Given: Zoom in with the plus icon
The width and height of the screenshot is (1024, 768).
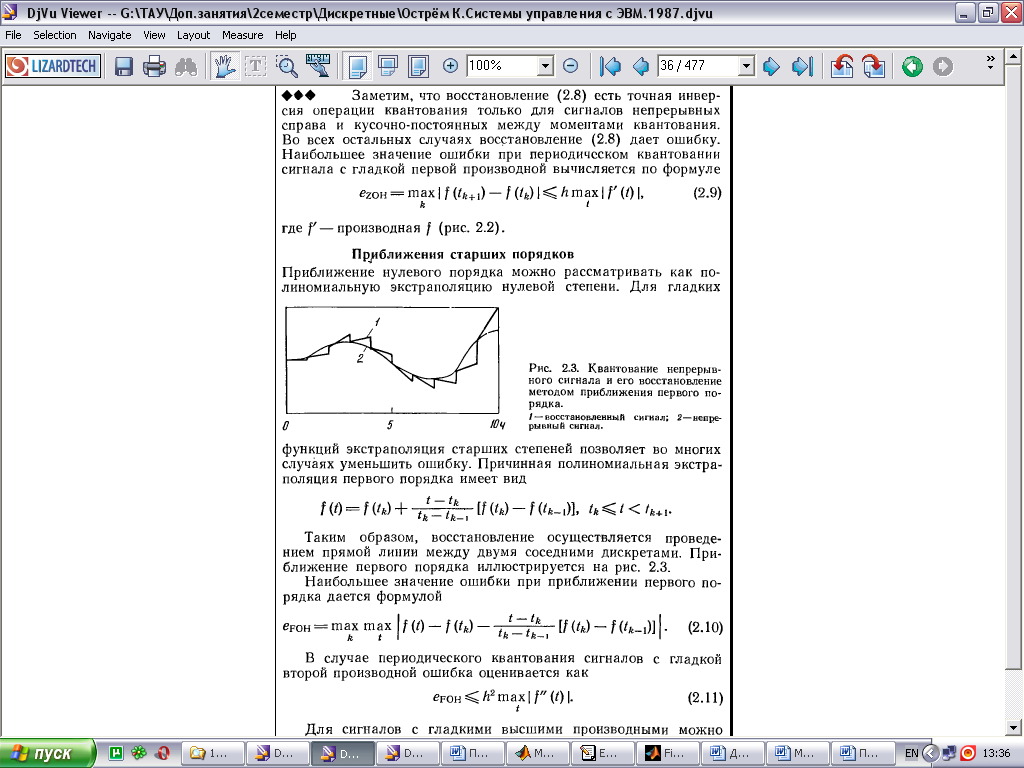Looking at the screenshot, I should pos(450,66).
